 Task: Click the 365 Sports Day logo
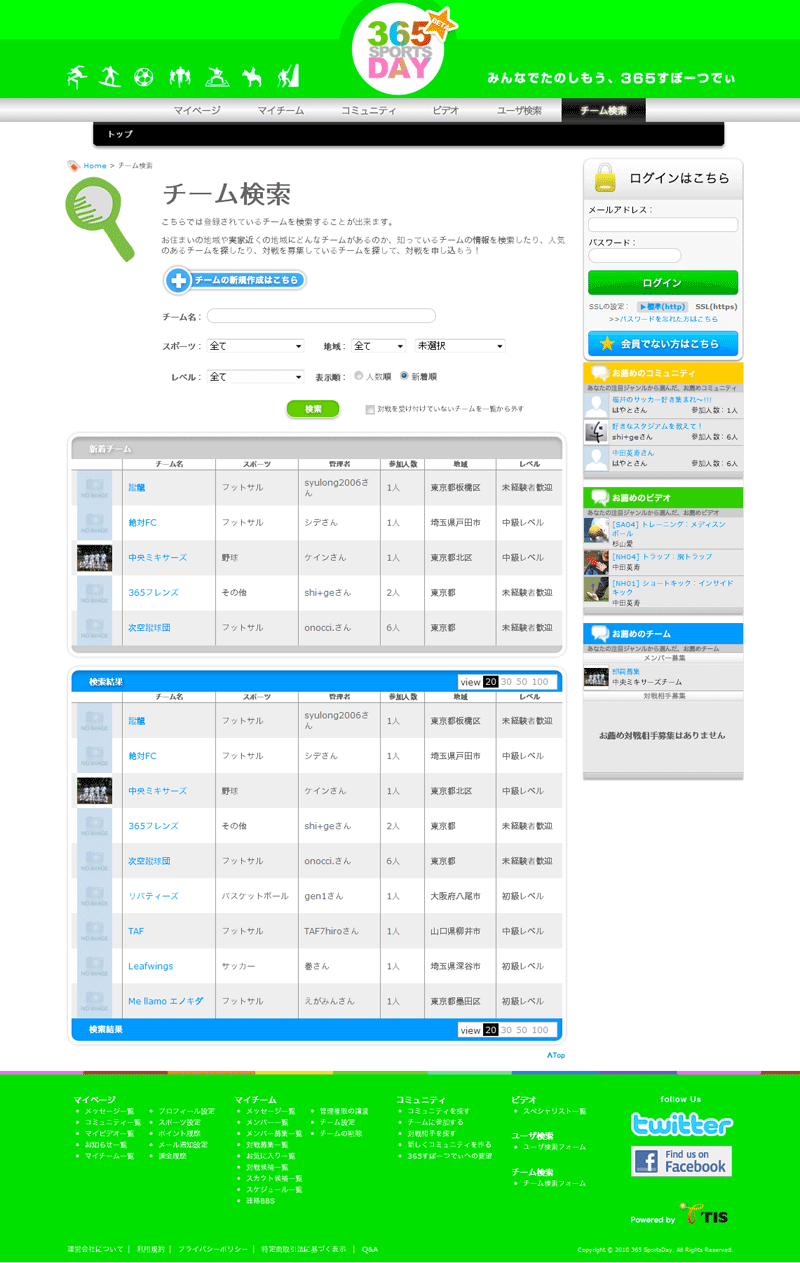click(x=400, y=51)
